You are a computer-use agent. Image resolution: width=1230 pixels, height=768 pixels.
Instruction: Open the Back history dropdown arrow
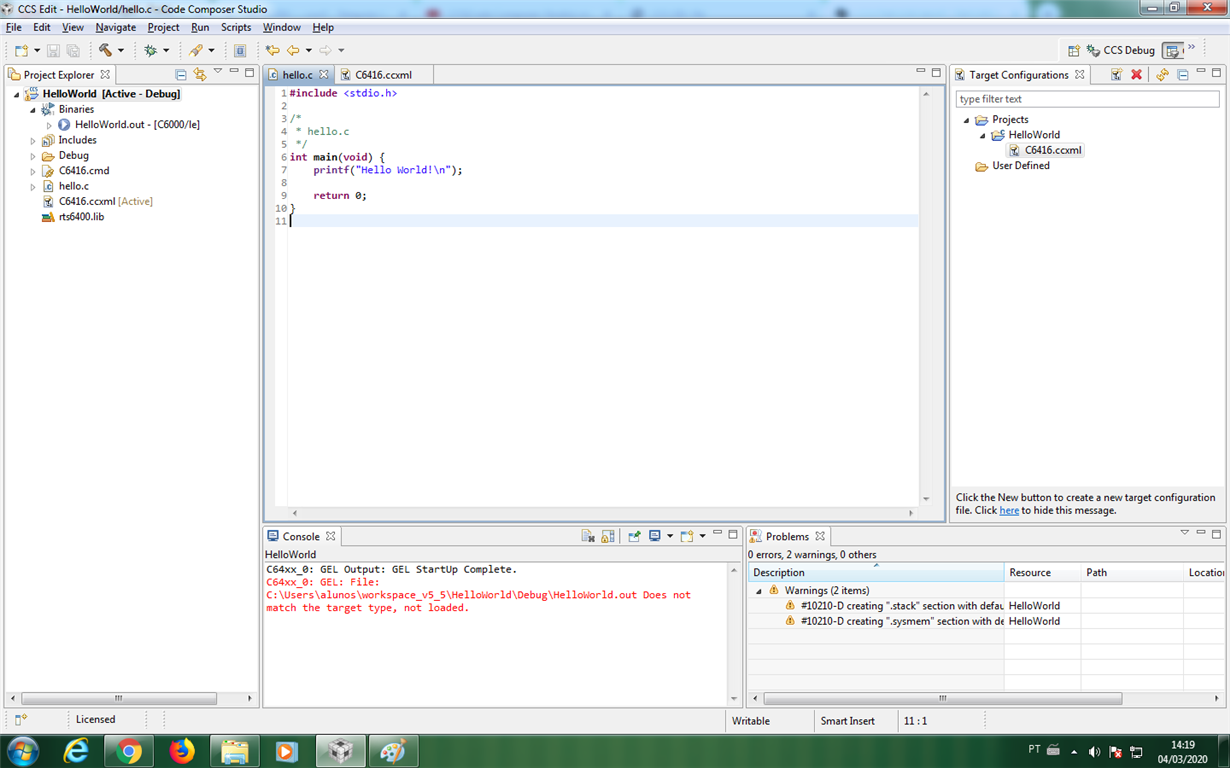point(308,50)
